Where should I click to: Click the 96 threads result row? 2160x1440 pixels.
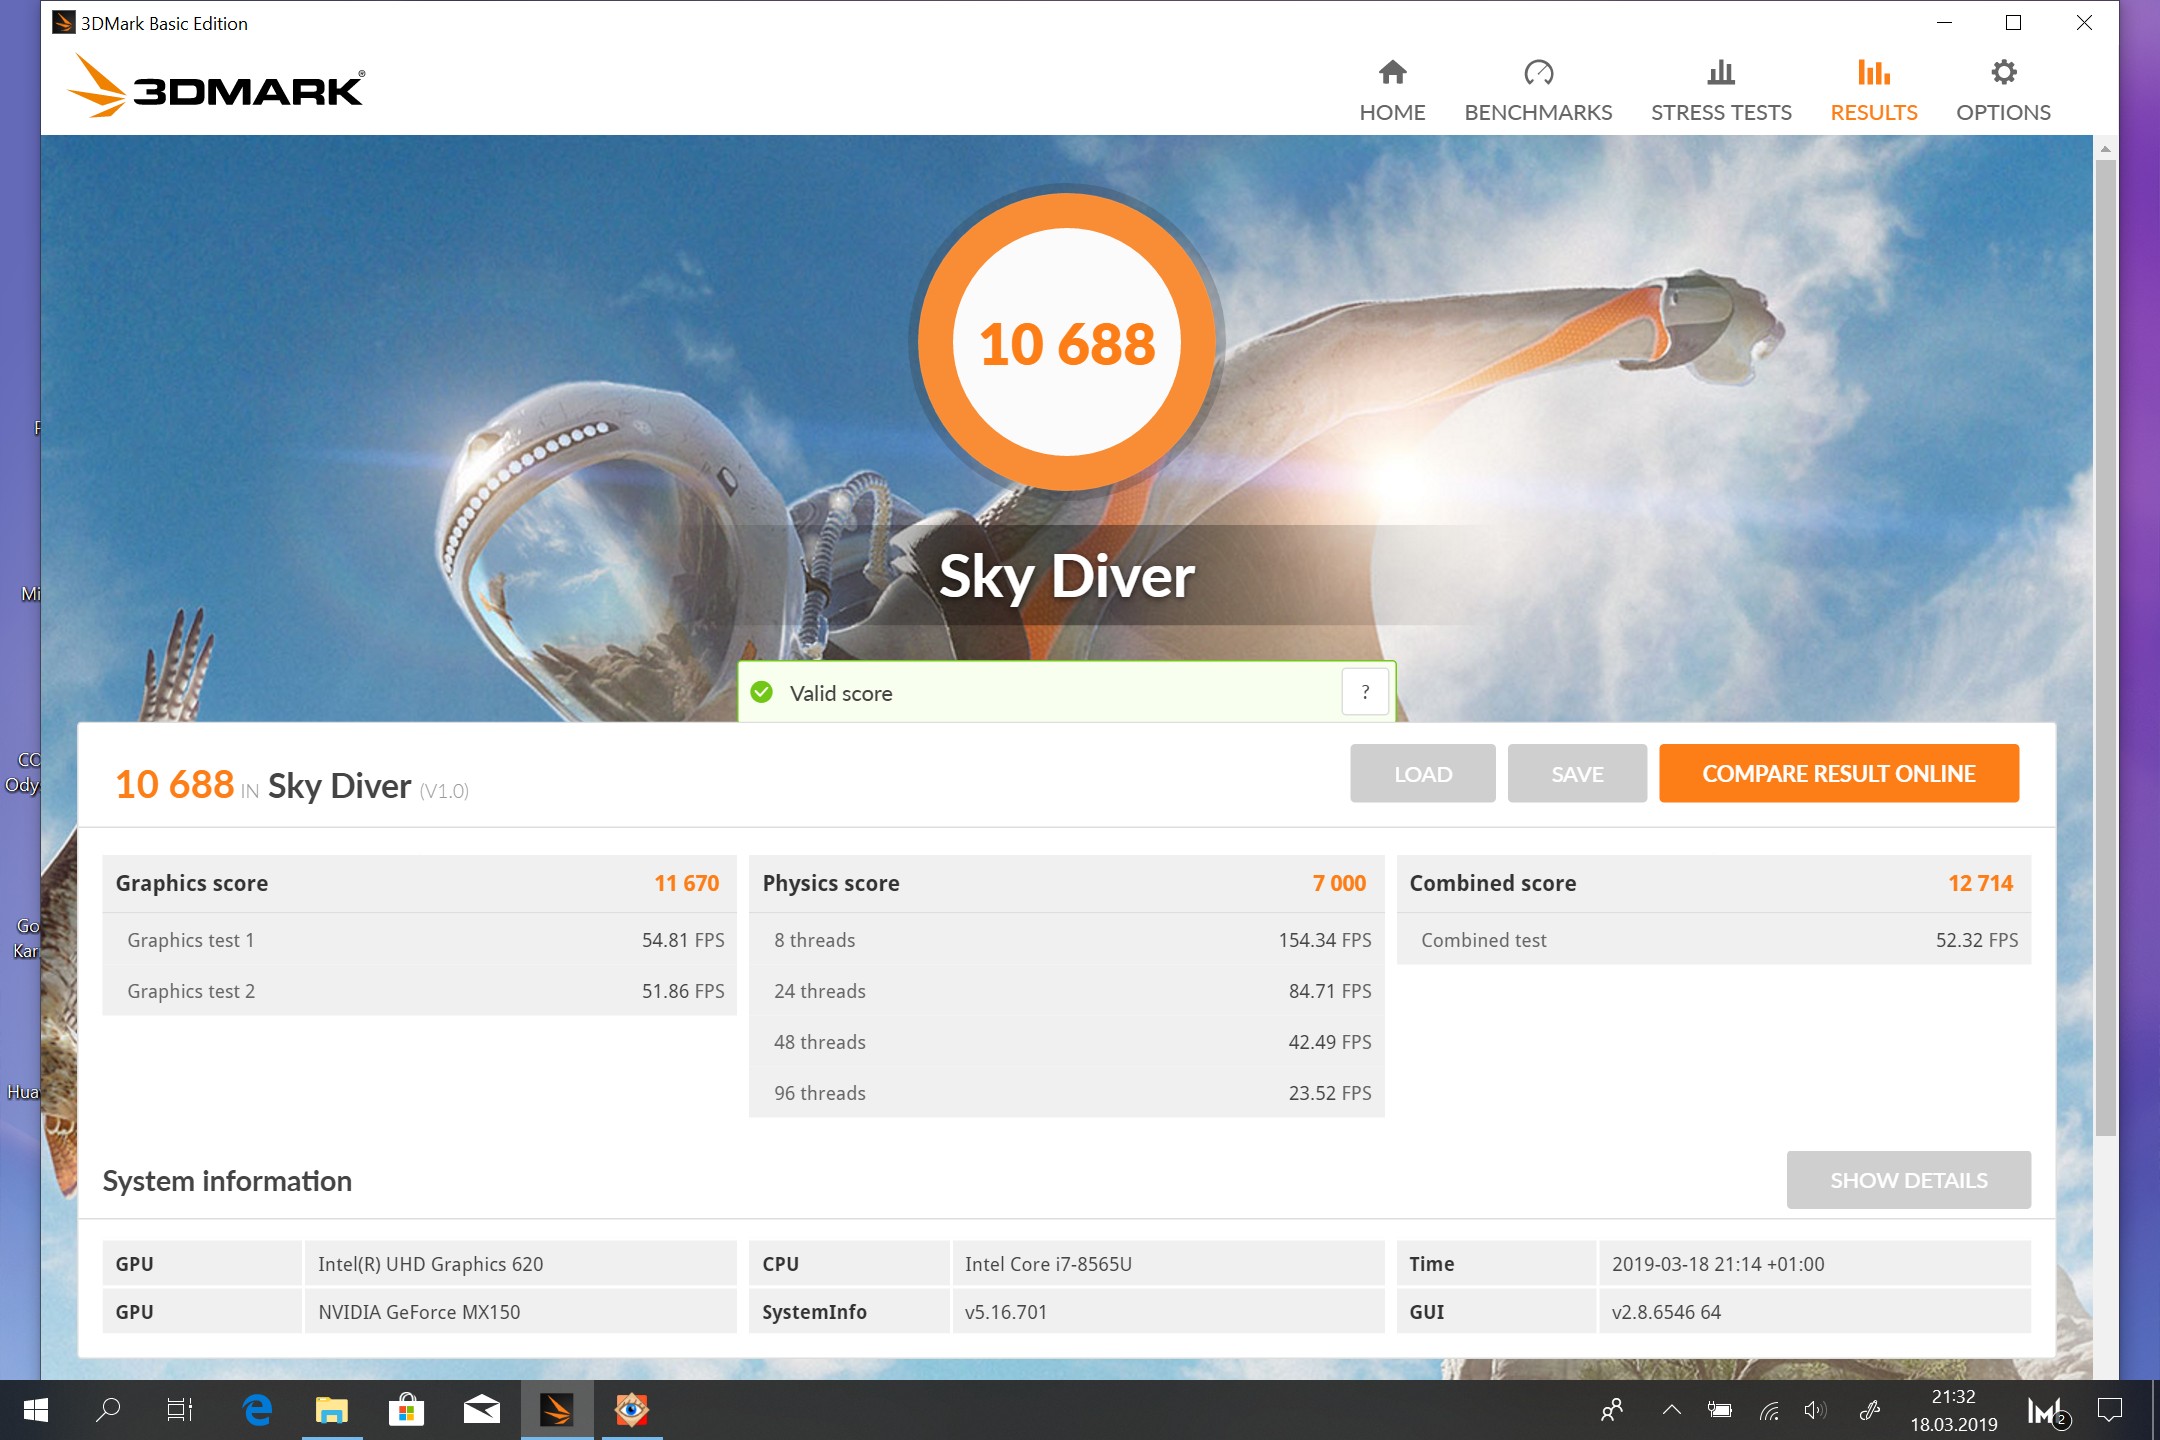pyautogui.click(x=1066, y=1093)
